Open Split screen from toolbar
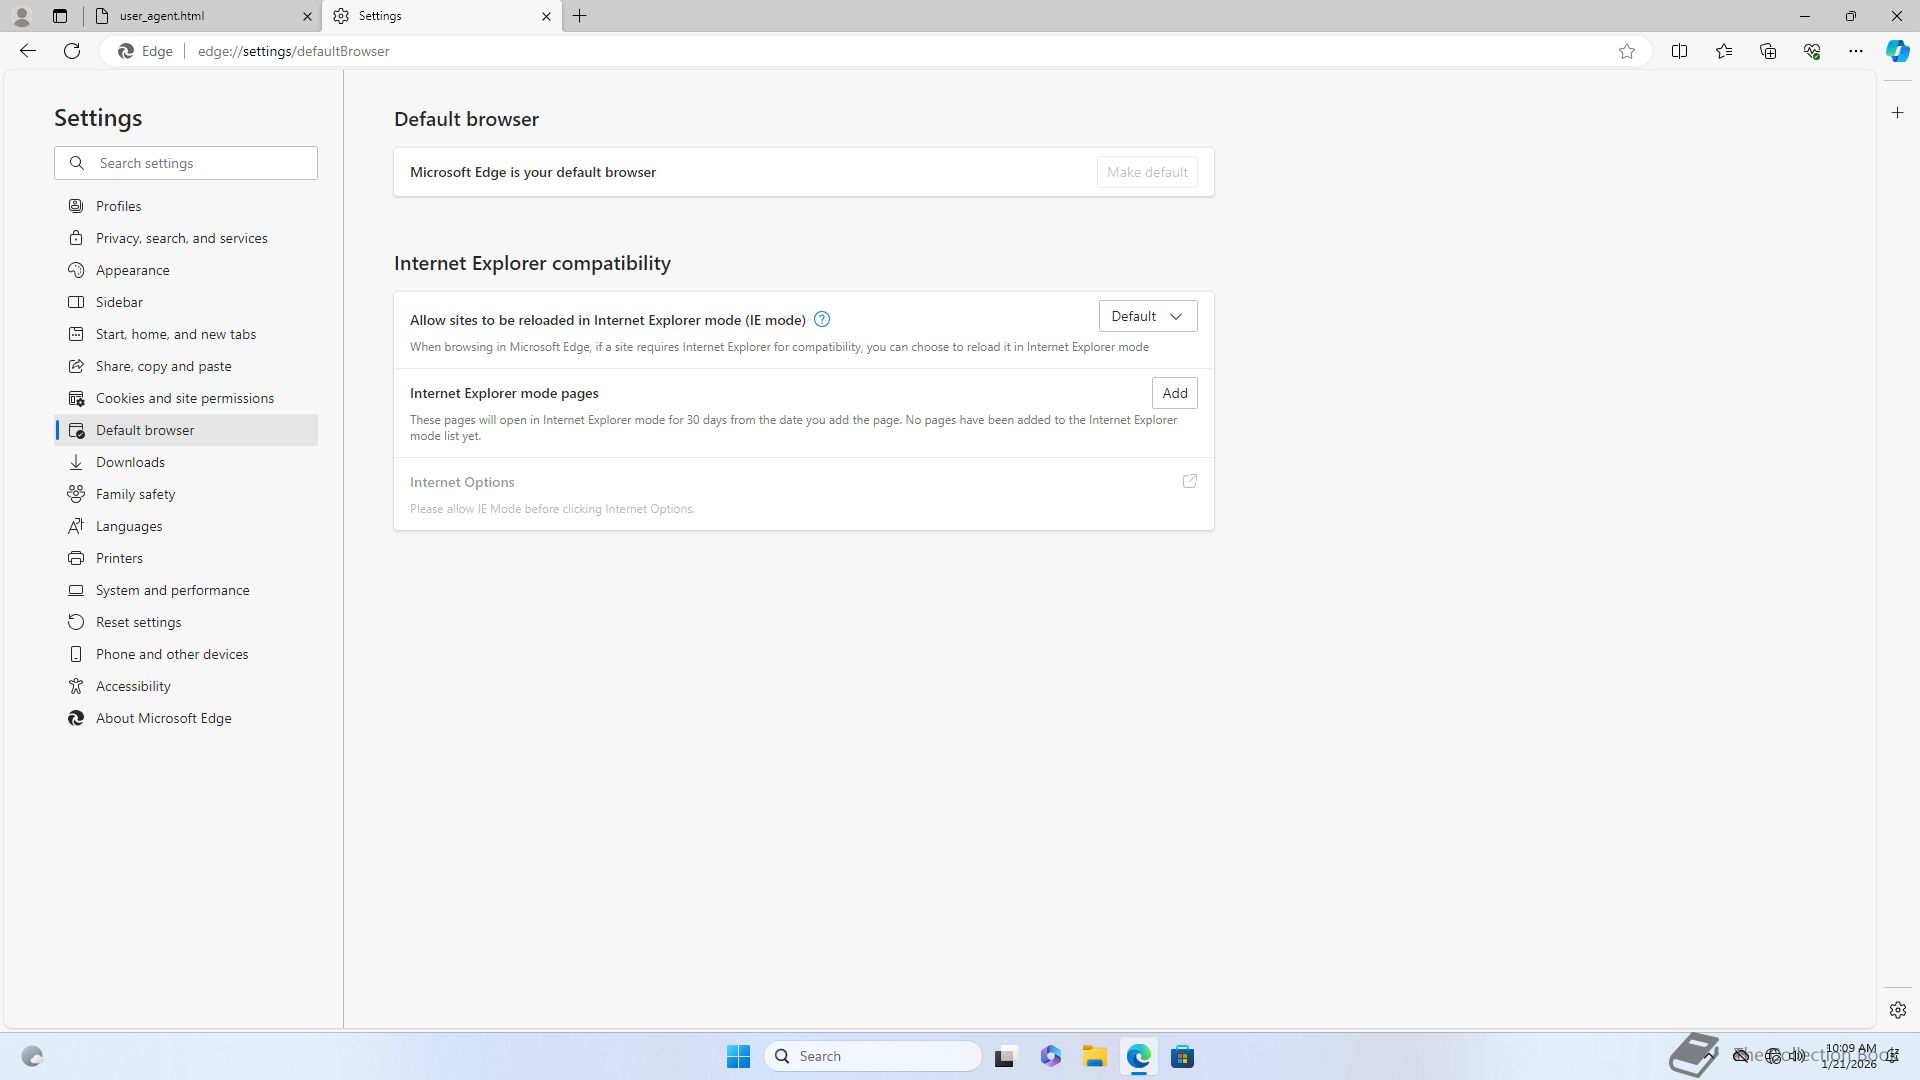Viewport: 1920px width, 1080px height. (1679, 51)
